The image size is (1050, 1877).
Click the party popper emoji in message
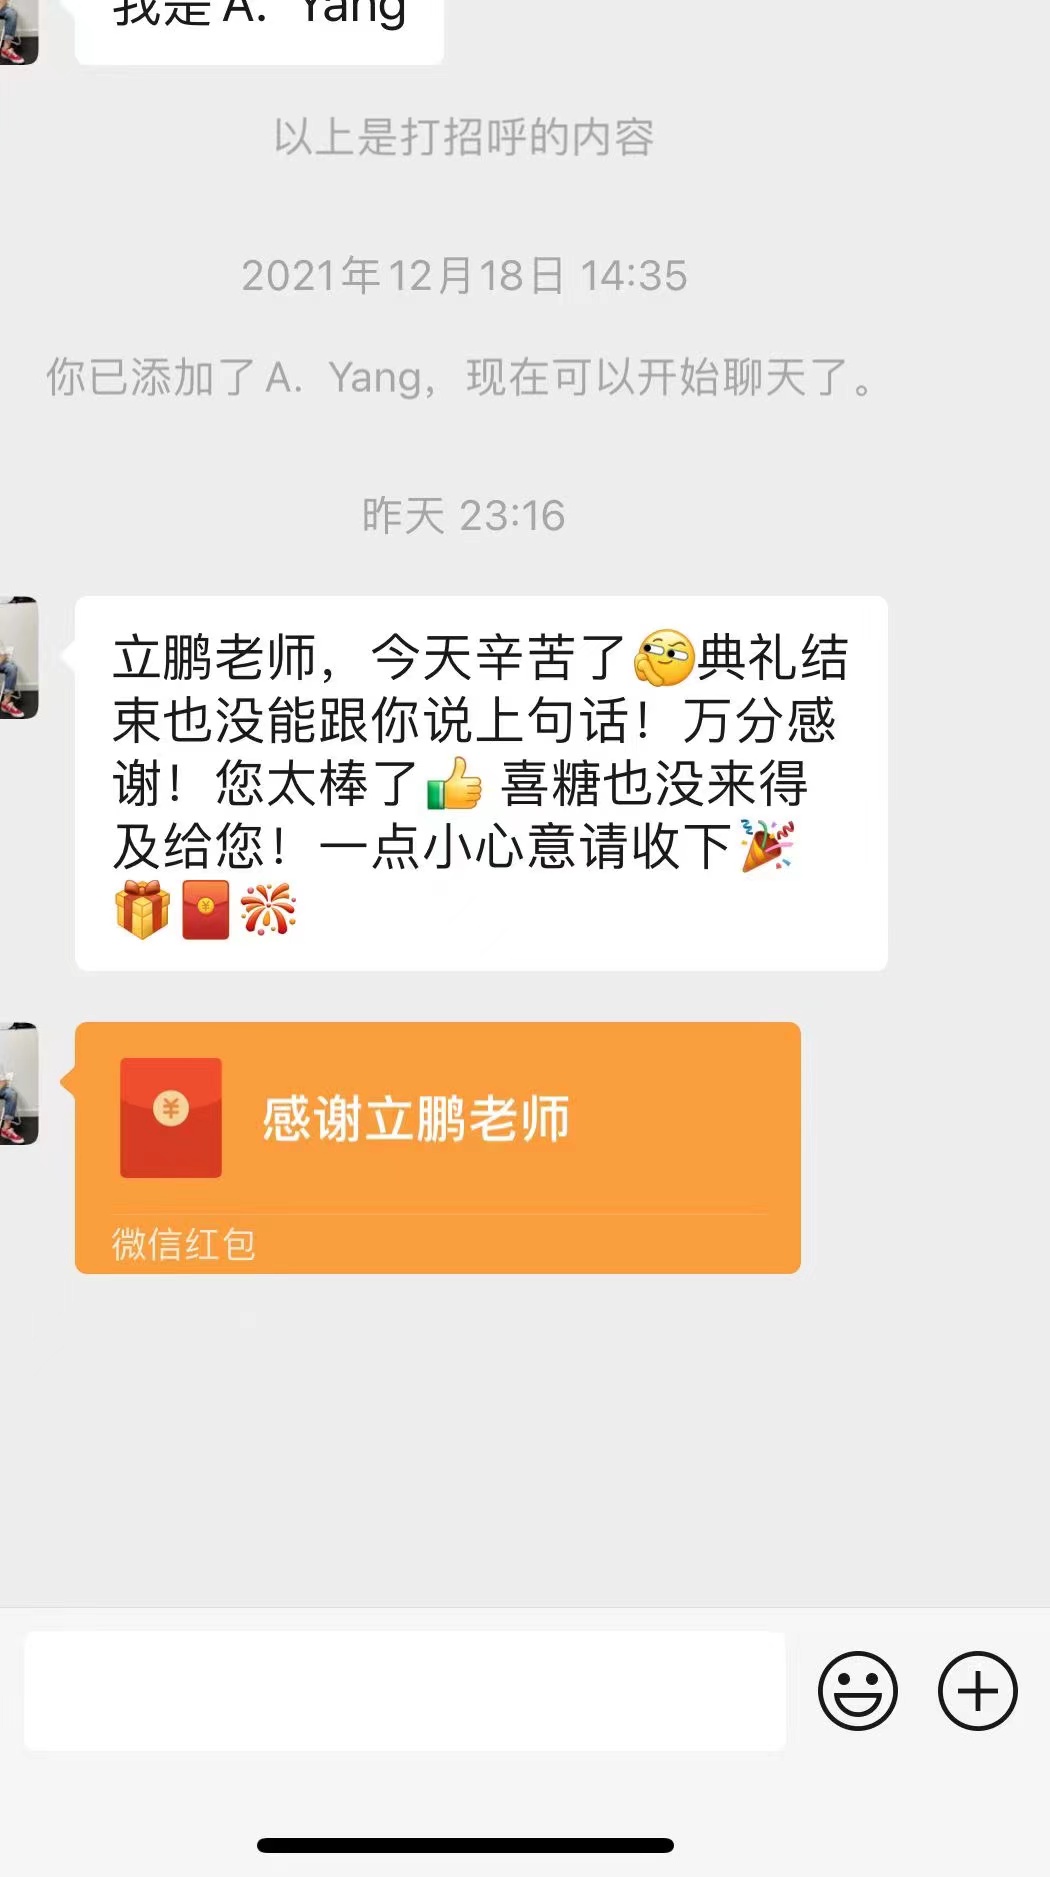pyautogui.click(x=767, y=846)
